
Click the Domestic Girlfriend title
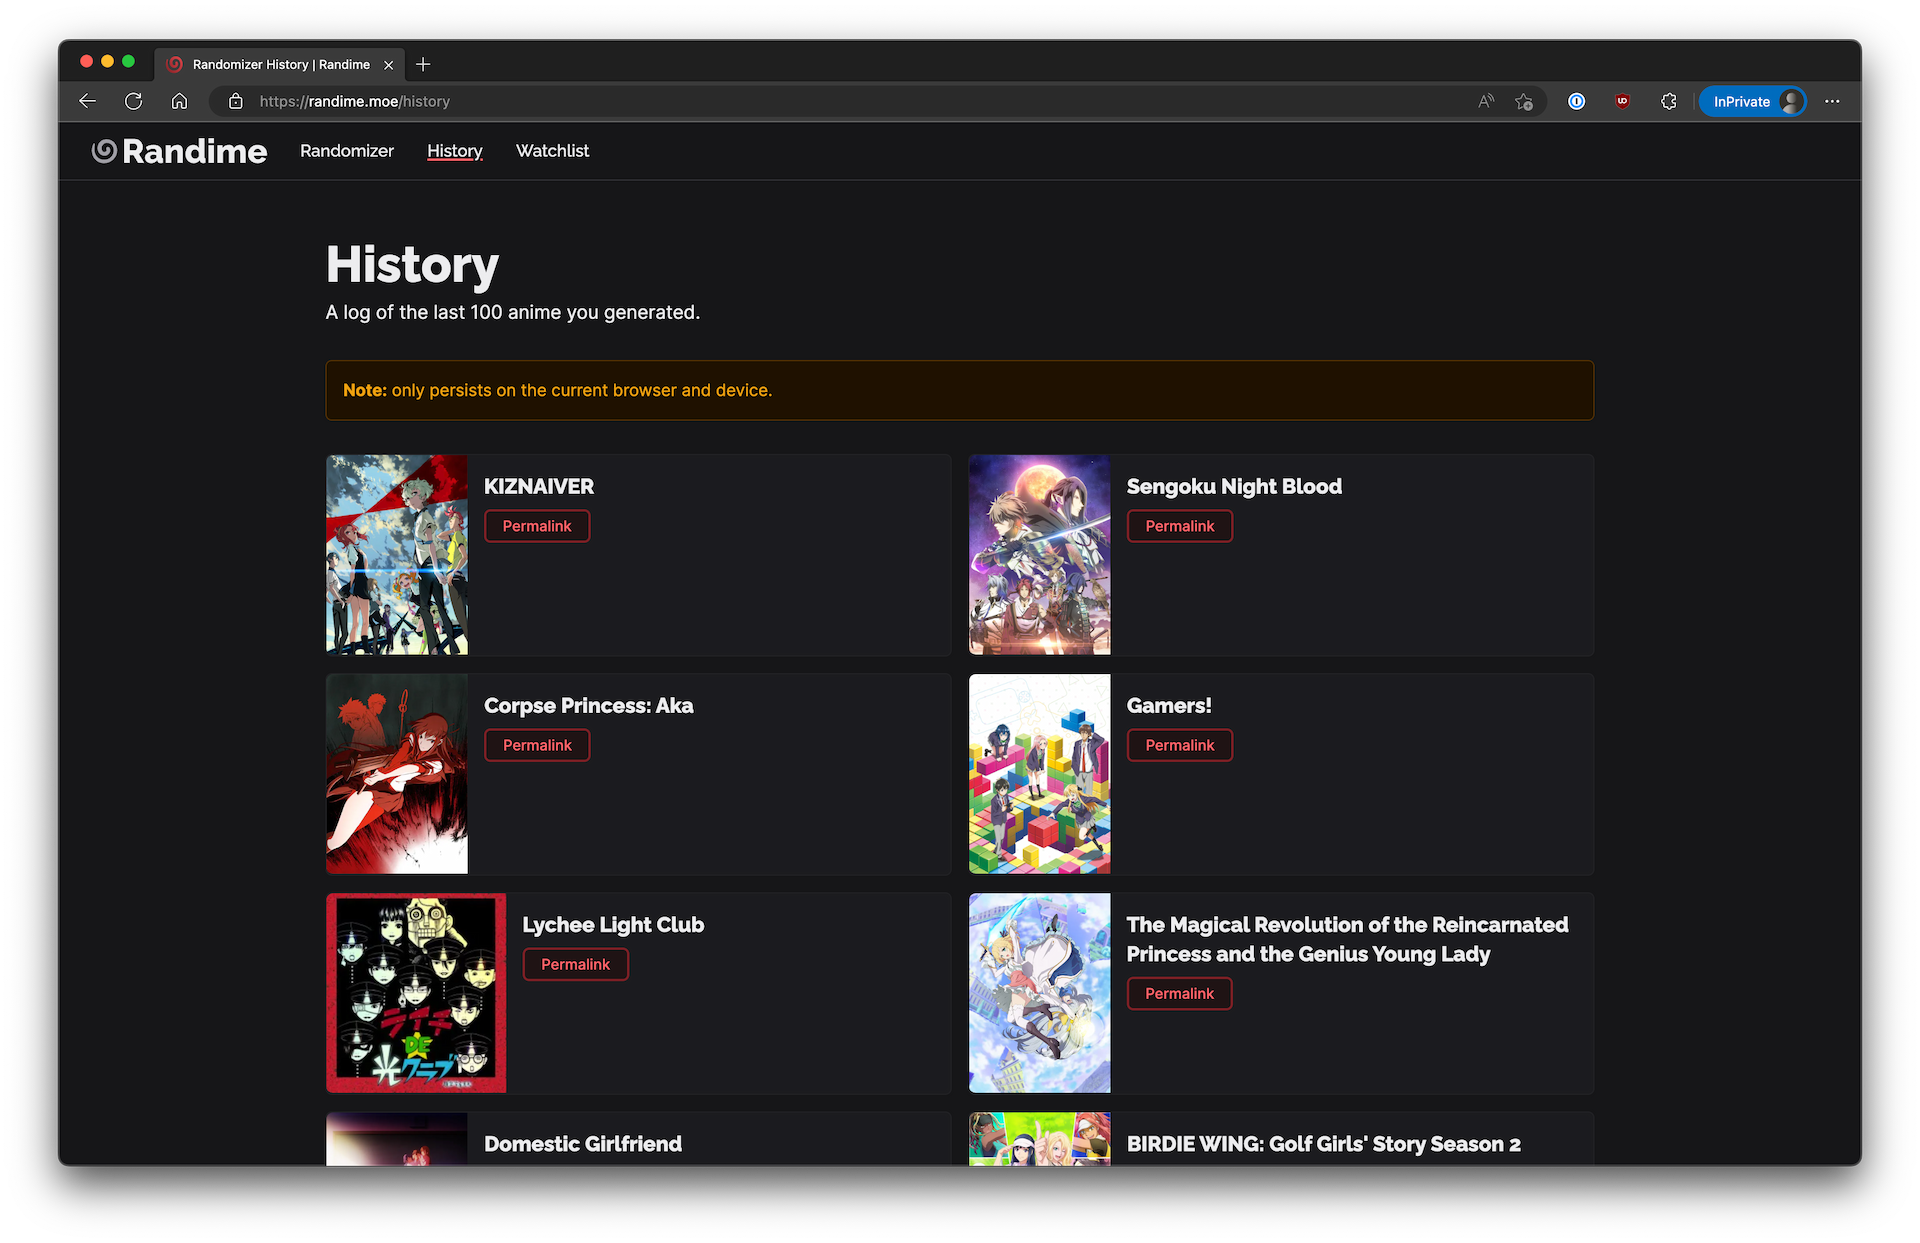pyautogui.click(x=583, y=1144)
